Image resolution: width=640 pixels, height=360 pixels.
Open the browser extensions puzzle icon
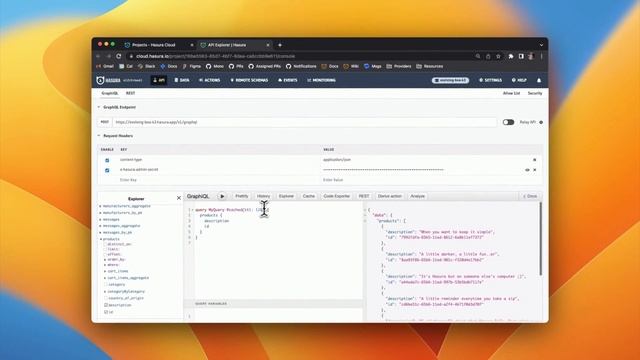511,56
